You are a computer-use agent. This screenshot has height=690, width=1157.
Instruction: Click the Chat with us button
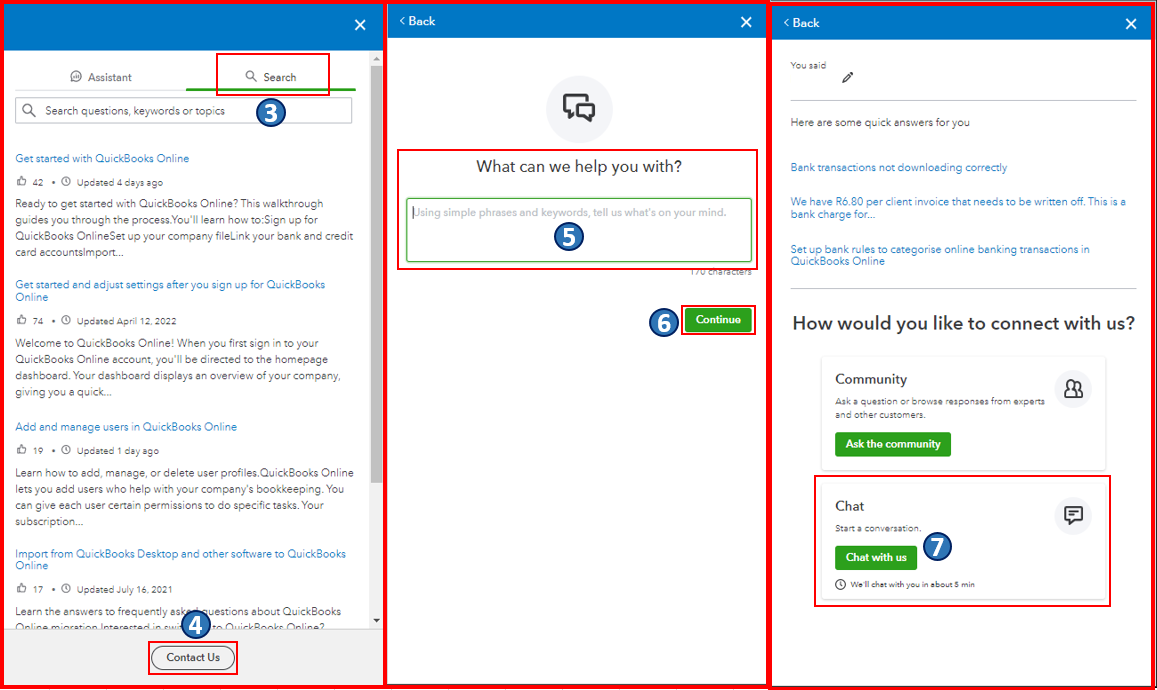click(x=876, y=557)
